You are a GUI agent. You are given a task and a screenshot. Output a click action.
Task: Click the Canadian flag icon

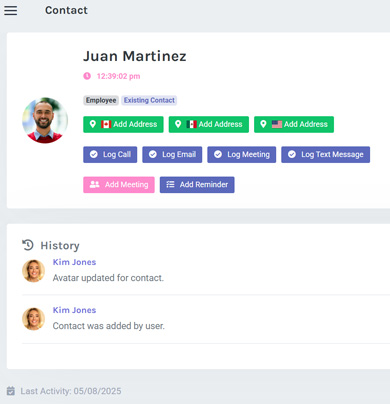pos(106,124)
